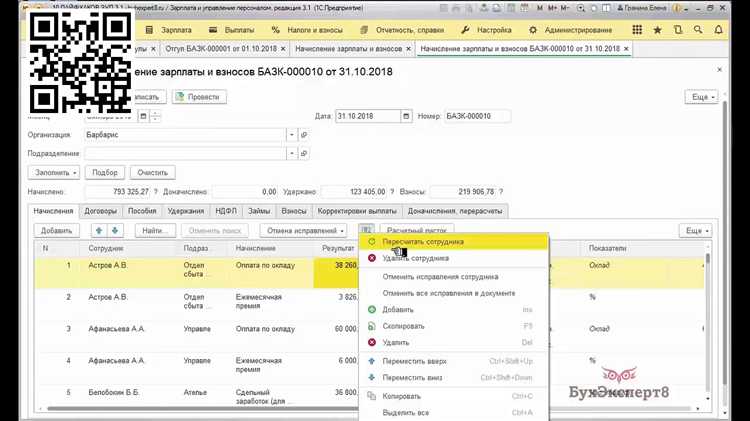The image size is (750, 421).
Task: Choose Добавить in context menu
Action: [x=453, y=310]
